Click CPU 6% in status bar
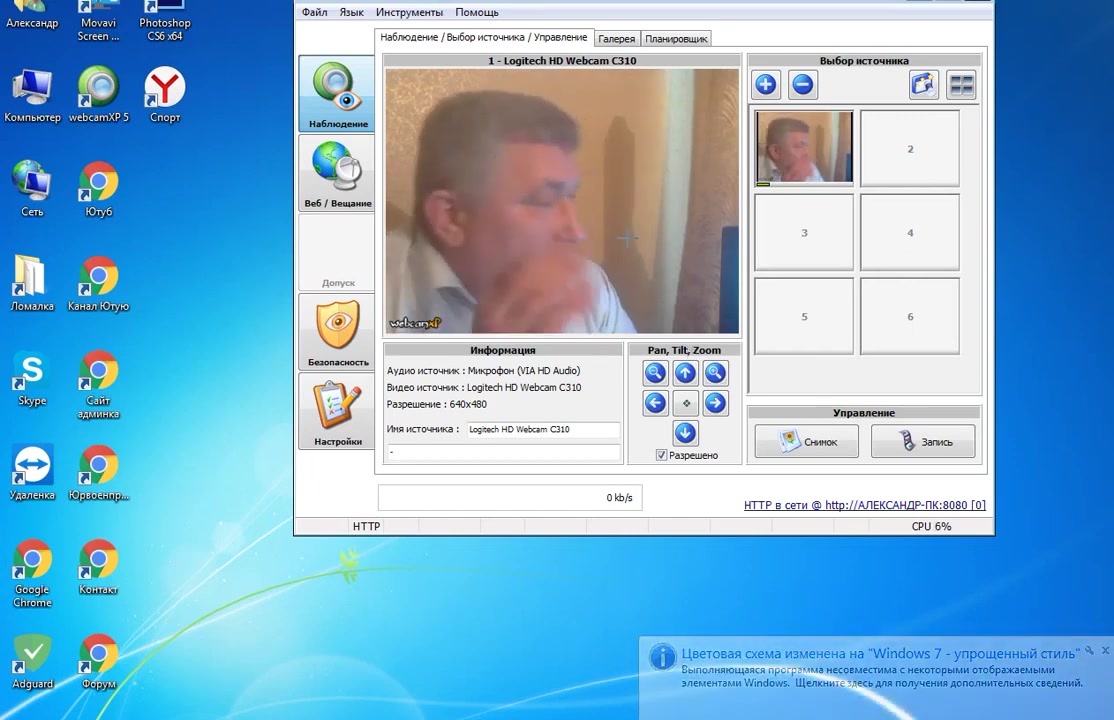The width and height of the screenshot is (1114, 720). pyautogui.click(x=931, y=527)
